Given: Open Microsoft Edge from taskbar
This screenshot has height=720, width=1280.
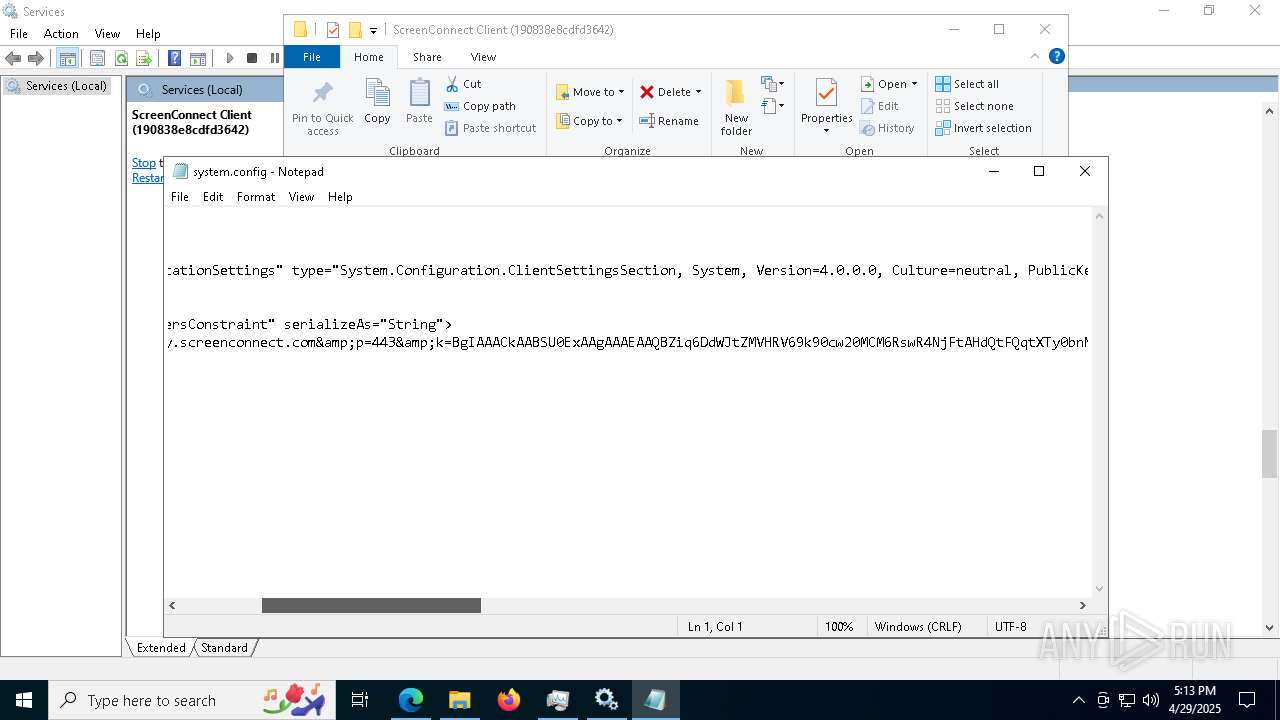Looking at the screenshot, I should 411,700.
